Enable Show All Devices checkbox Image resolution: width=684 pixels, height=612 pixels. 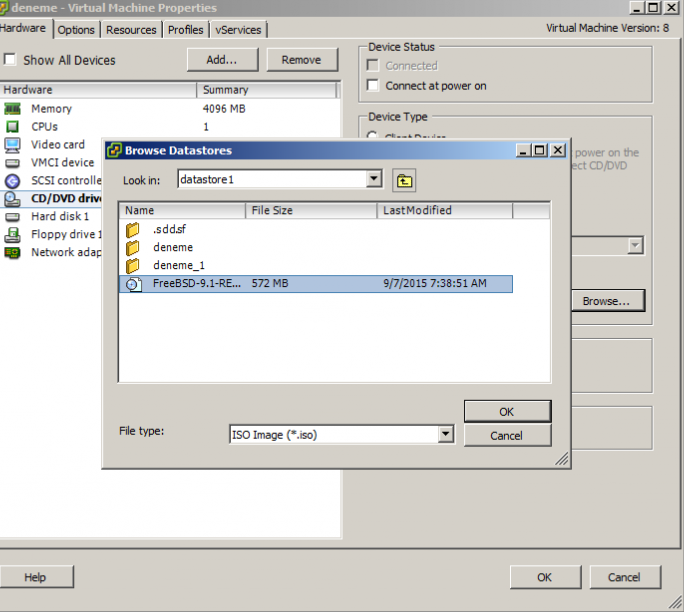tap(10, 60)
